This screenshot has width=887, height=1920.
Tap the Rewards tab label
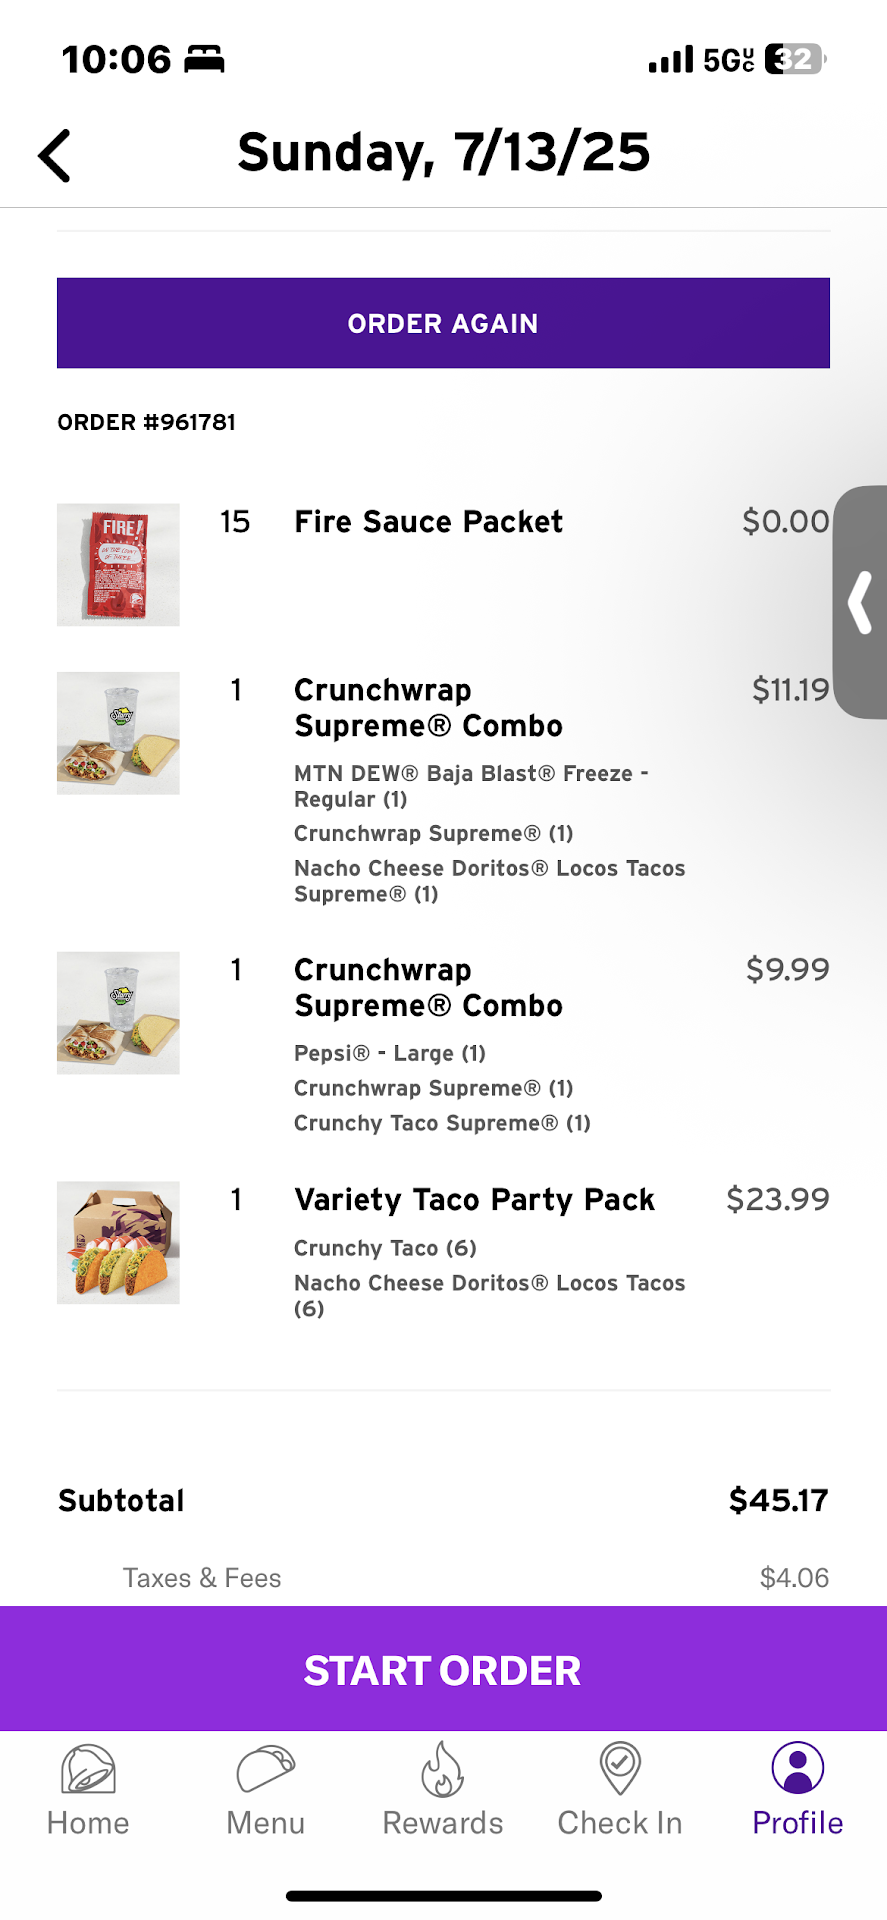click(442, 1823)
